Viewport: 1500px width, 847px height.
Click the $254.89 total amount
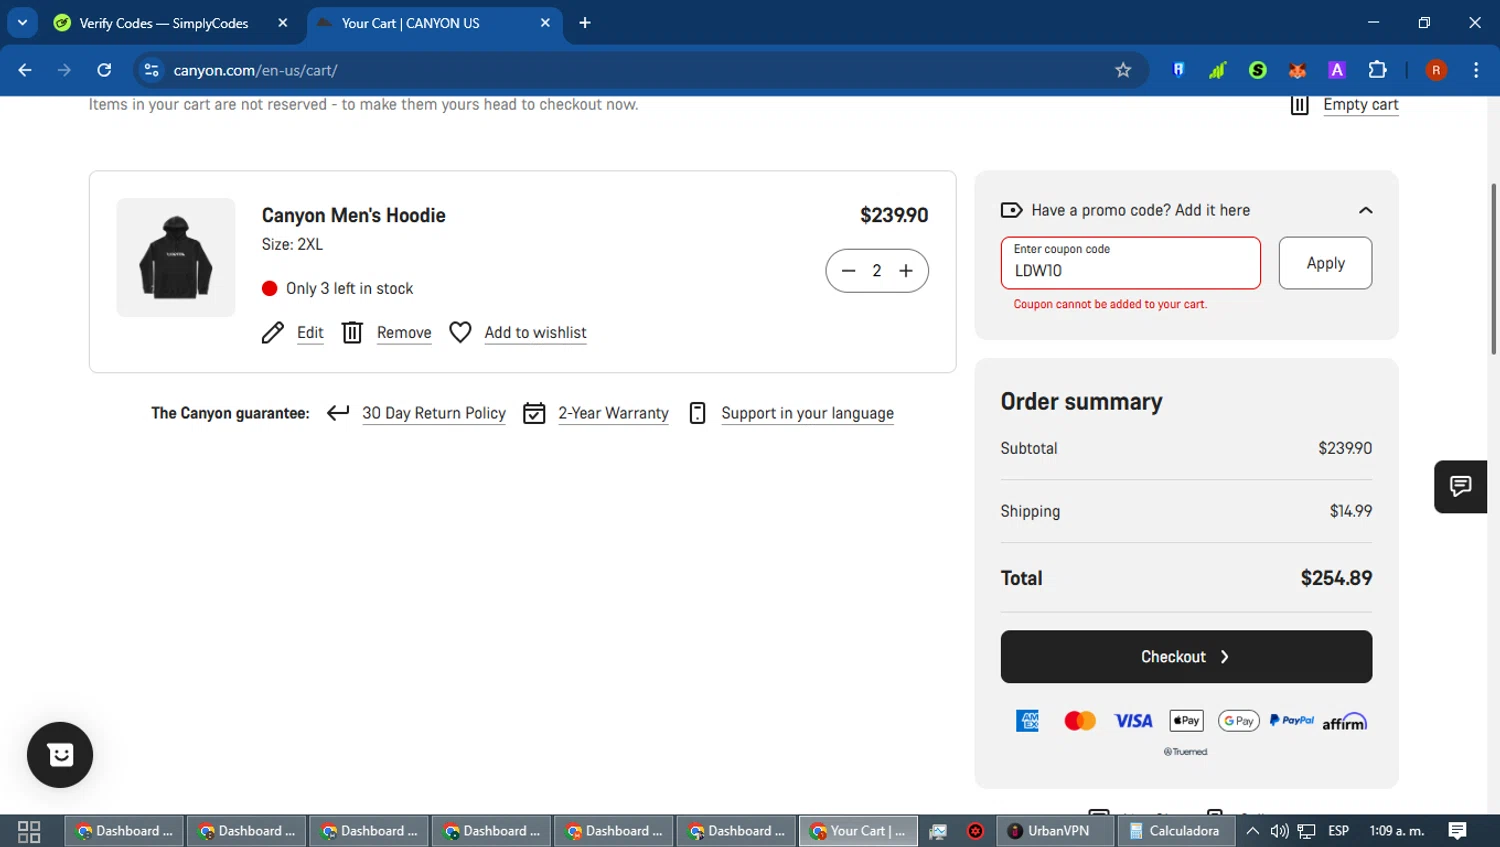point(1336,578)
